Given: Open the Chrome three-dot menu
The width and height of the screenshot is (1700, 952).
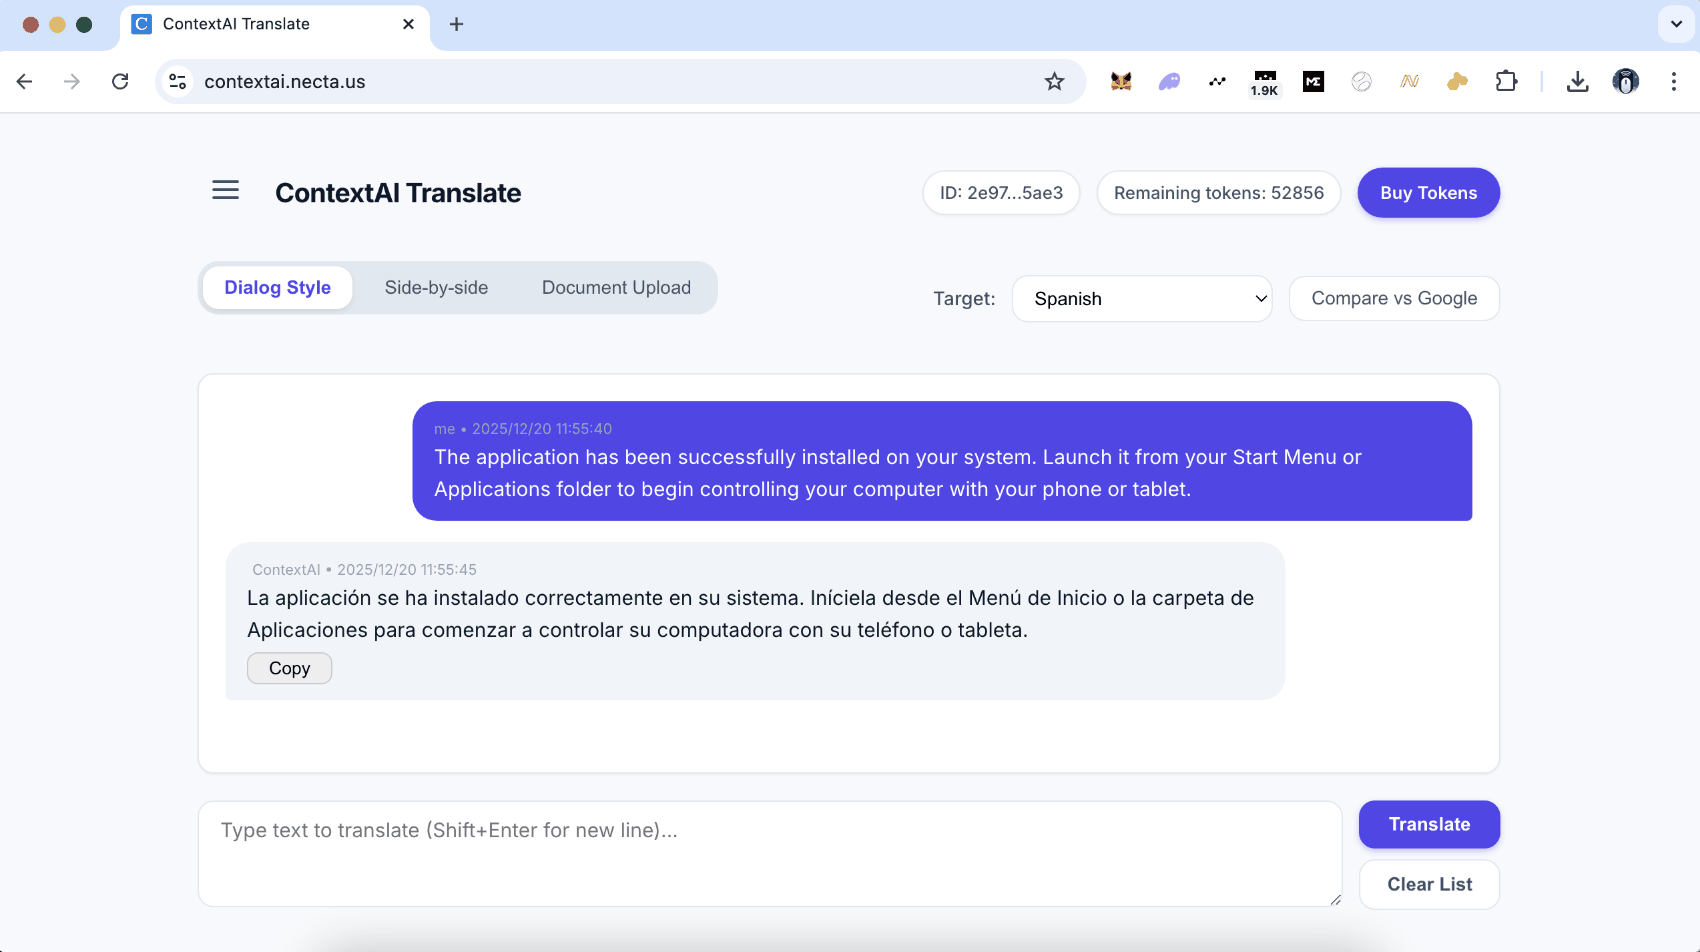Looking at the screenshot, I should pyautogui.click(x=1674, y=81).
